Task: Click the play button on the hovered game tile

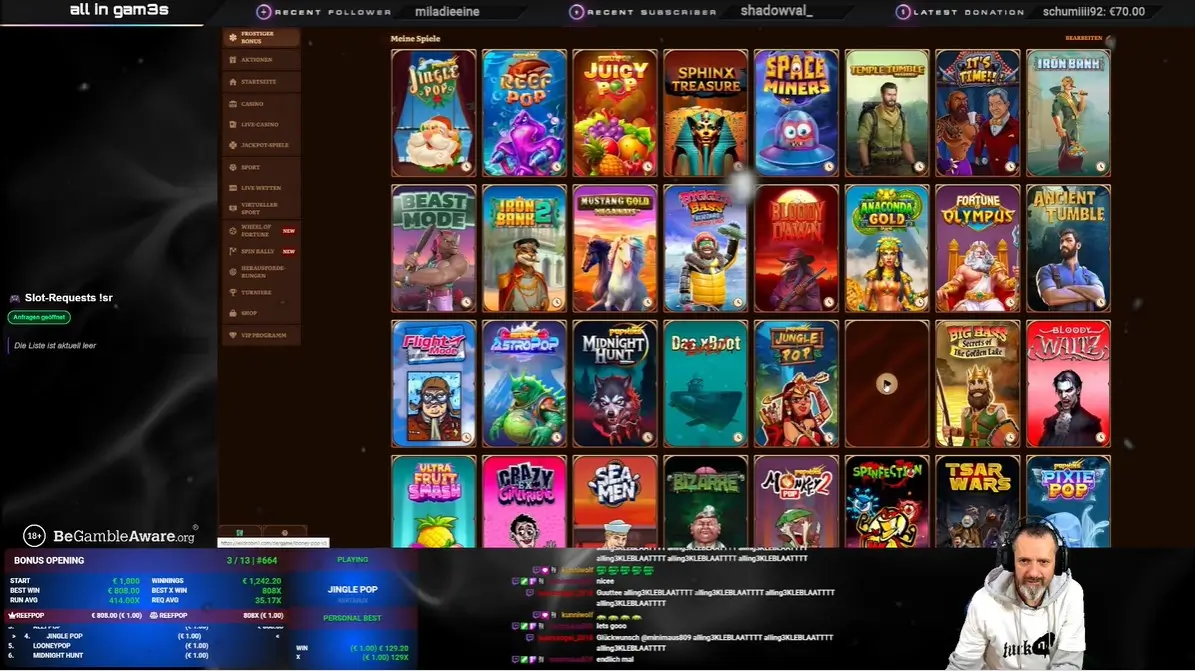Action: click(886, 384)
